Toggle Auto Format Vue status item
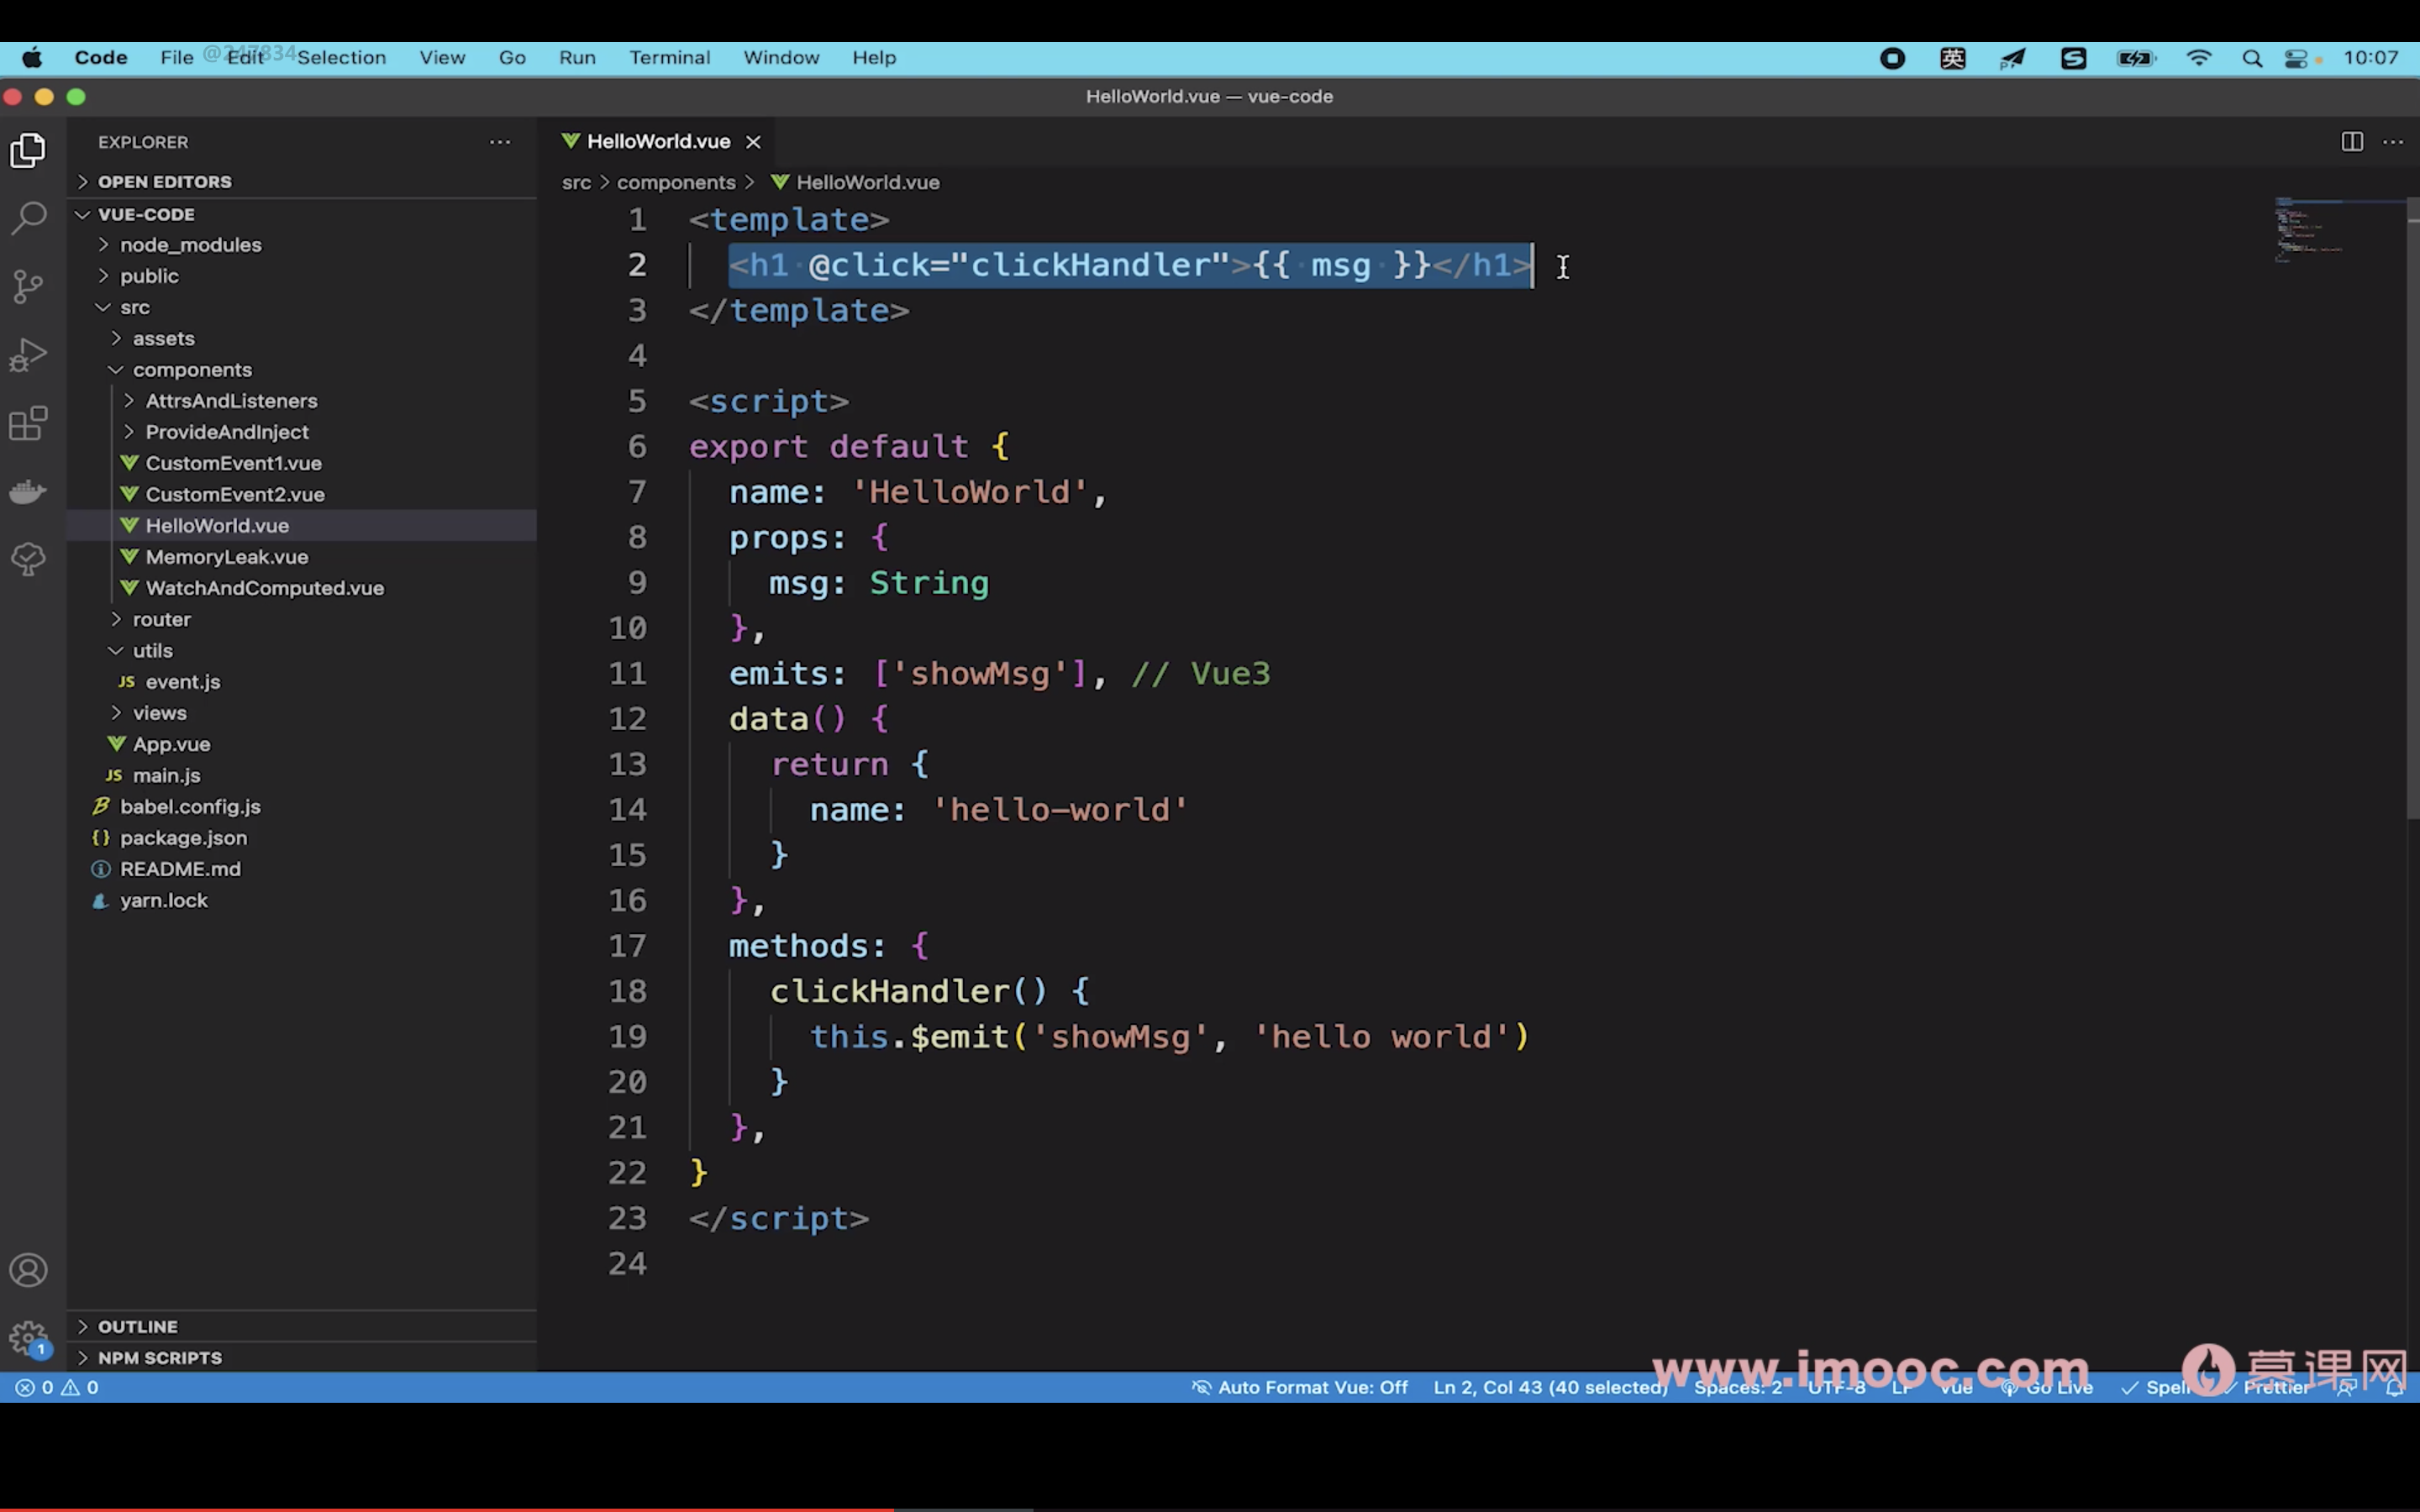Image resolution: width=2420 pixels, height=1512 pixels. pyautogui.click(x=1300, y=1387)
